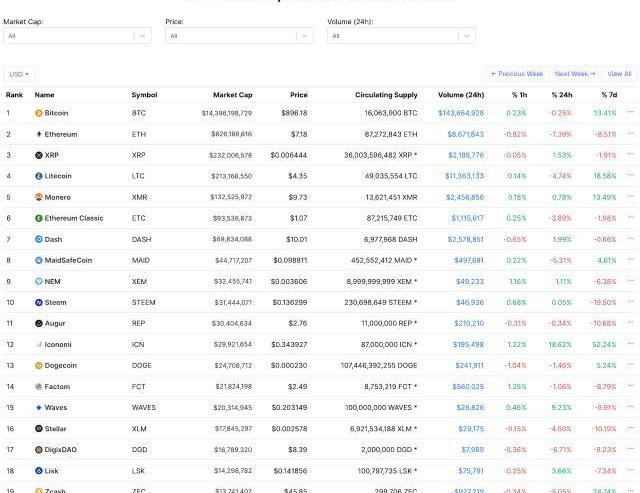Click the Ethereum logo icon
This screenshot has width=640, height=493.
[x=39, y=134]
